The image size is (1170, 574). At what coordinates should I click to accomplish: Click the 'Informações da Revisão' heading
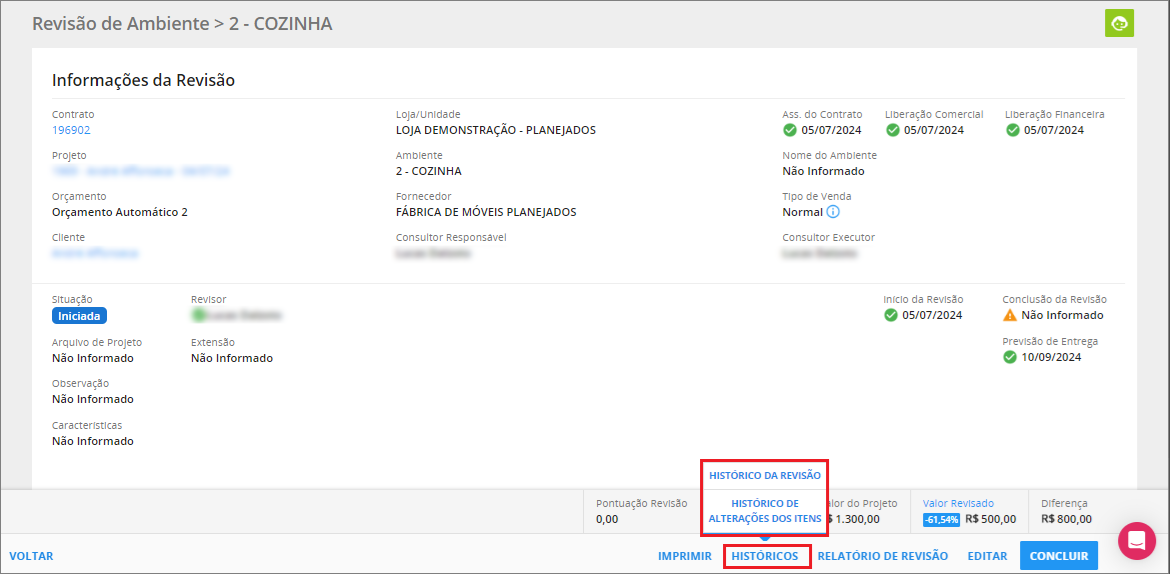(x=143, y=81)
